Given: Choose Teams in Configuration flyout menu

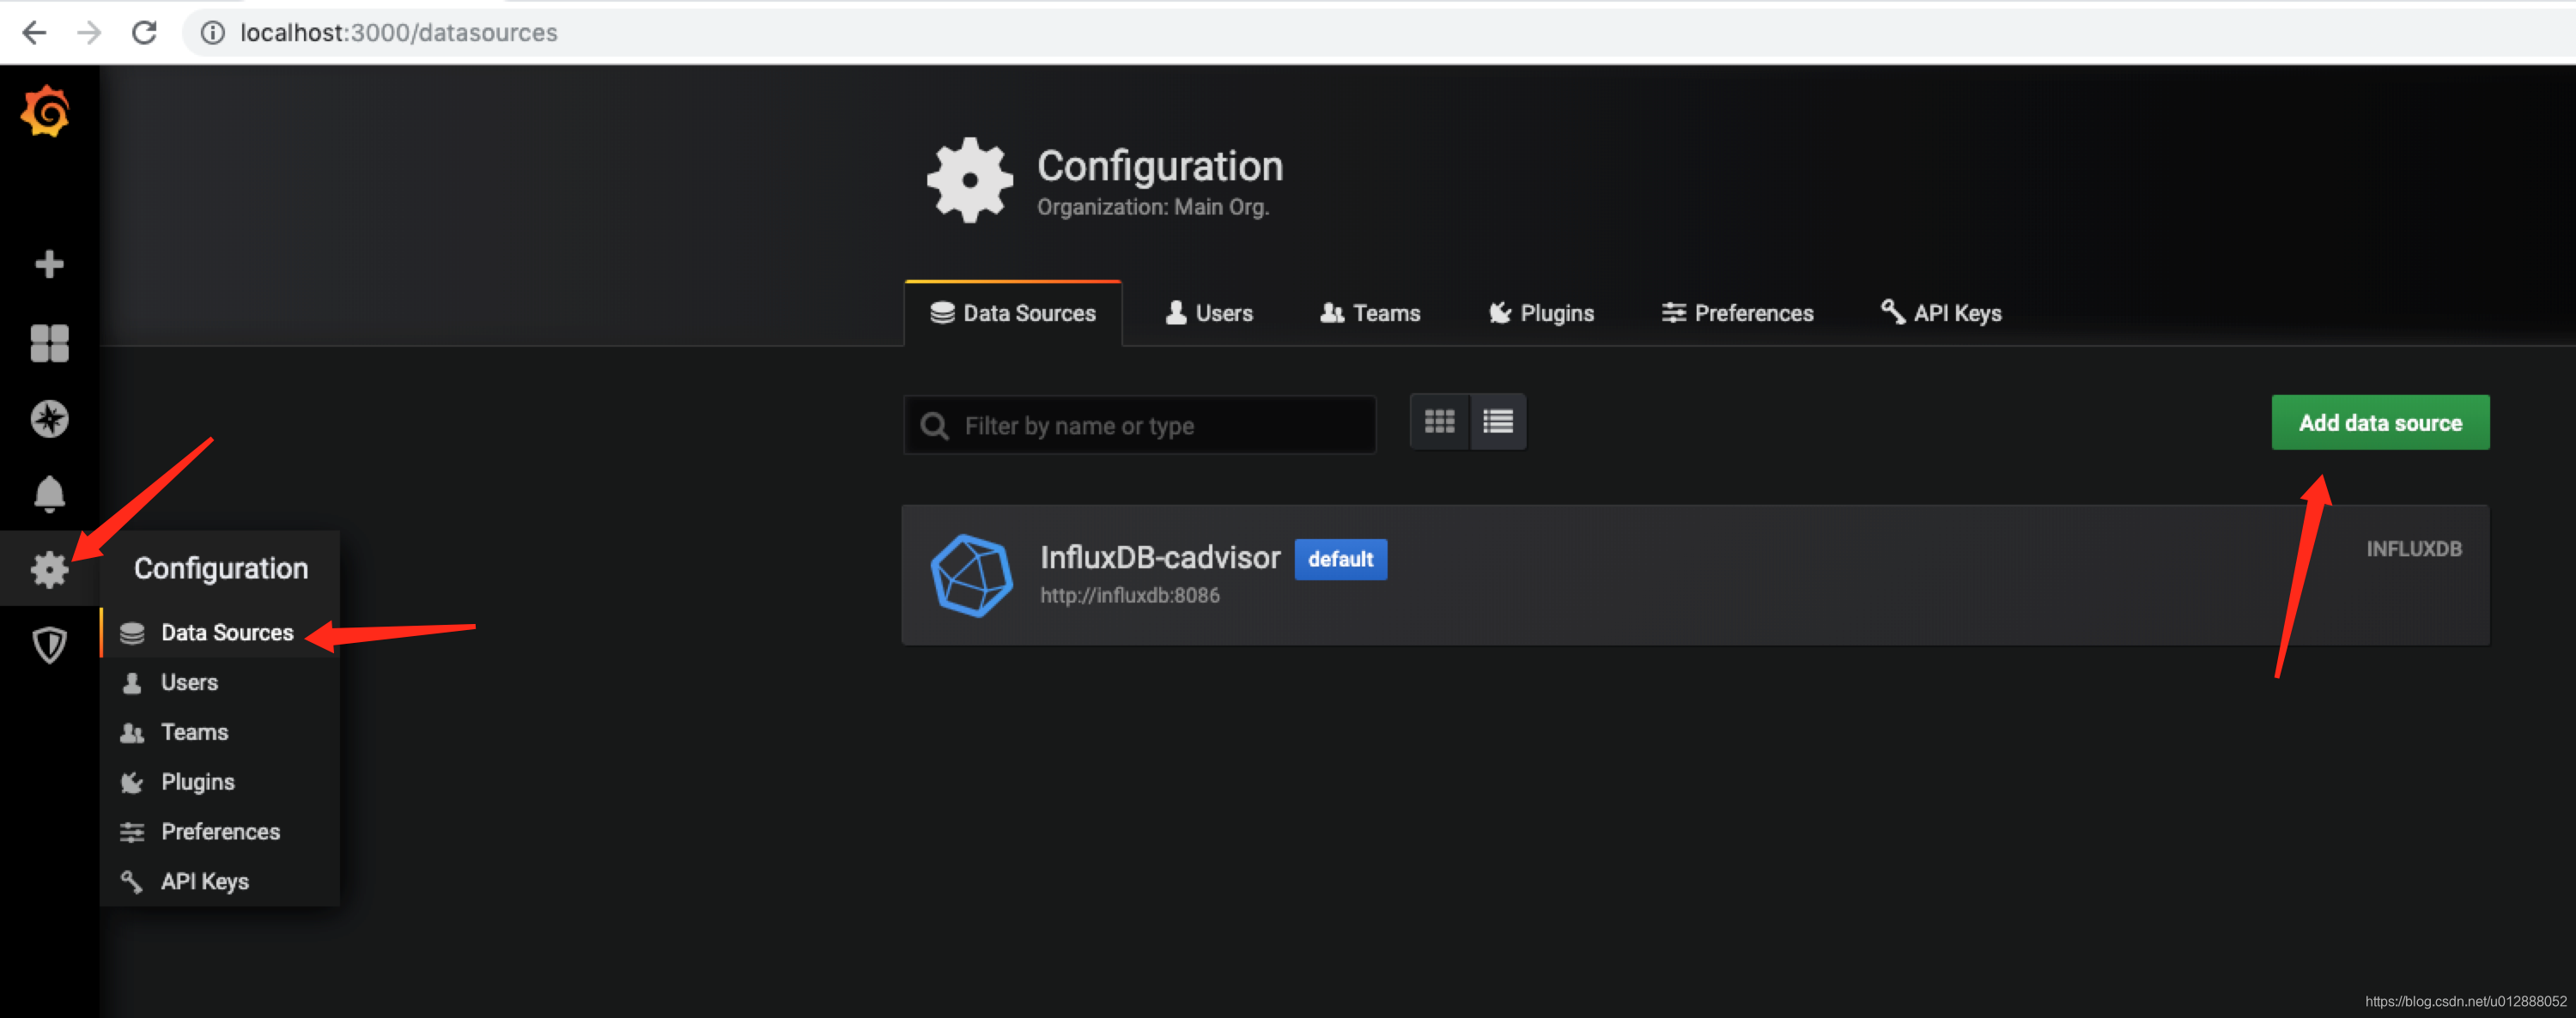Looking at the screenshot, I should 220,733.
